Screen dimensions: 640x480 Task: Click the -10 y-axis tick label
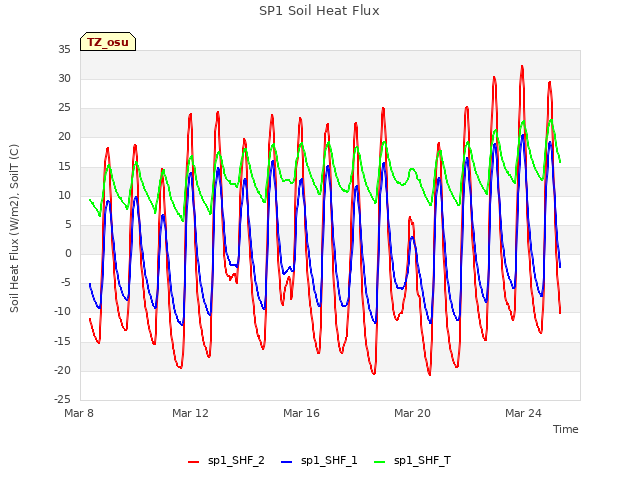(x=63, y=311)
